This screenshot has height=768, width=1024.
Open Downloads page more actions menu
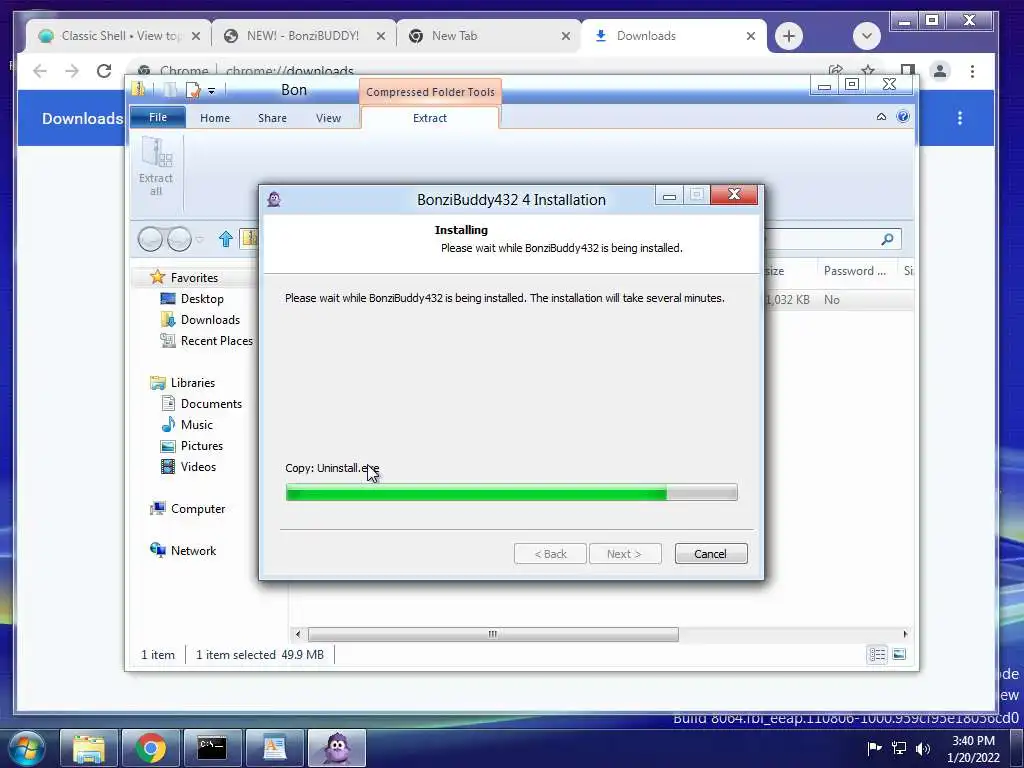click(x=959, y=118)
